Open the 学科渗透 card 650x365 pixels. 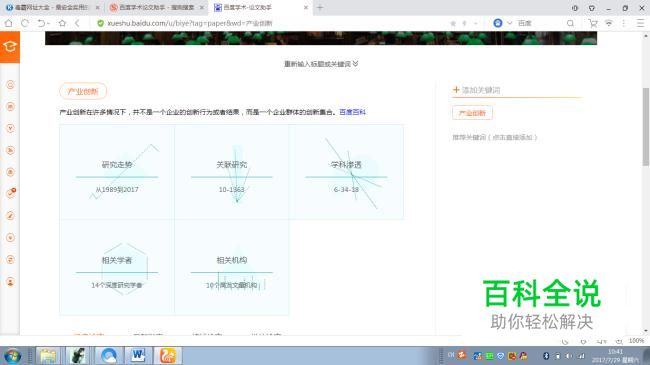pyautogui.click(x=346, y=172)
